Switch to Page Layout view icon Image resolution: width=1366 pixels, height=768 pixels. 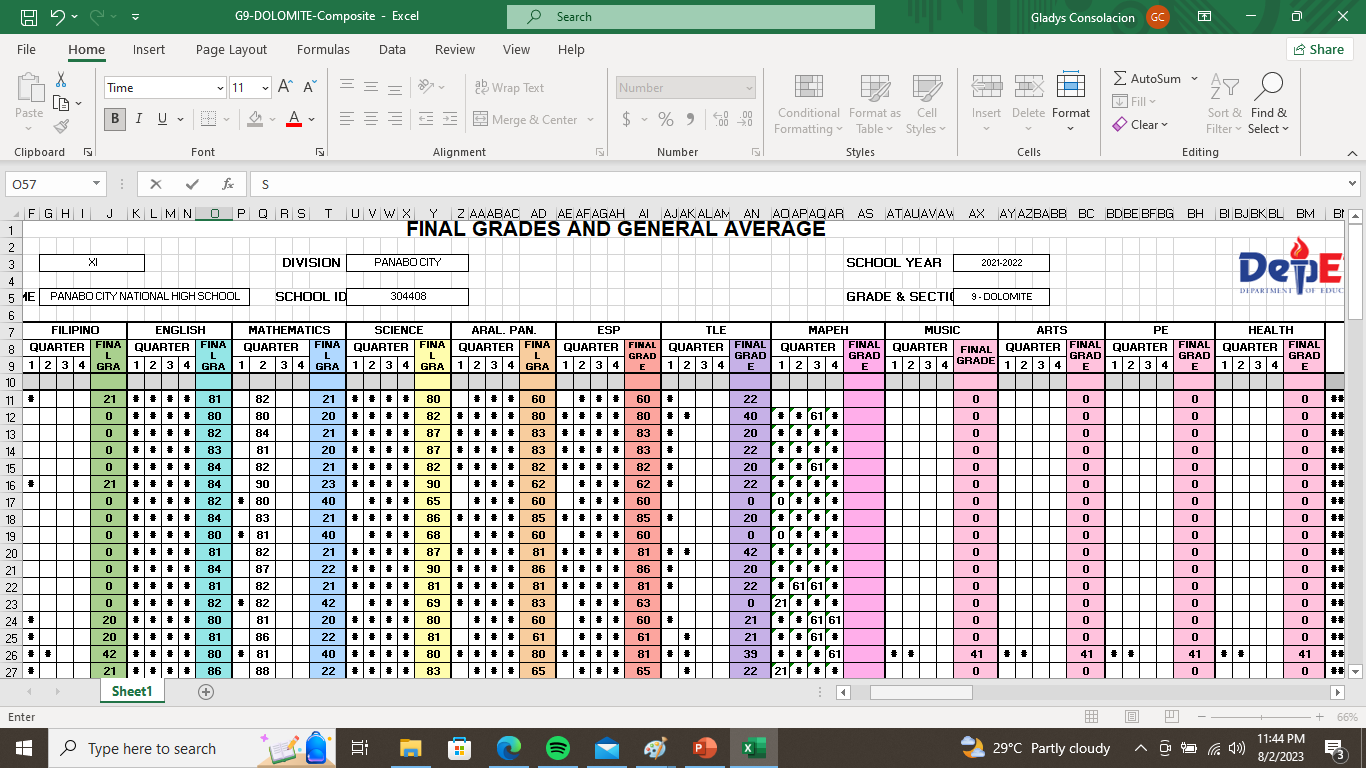[x=1131, y=717]
